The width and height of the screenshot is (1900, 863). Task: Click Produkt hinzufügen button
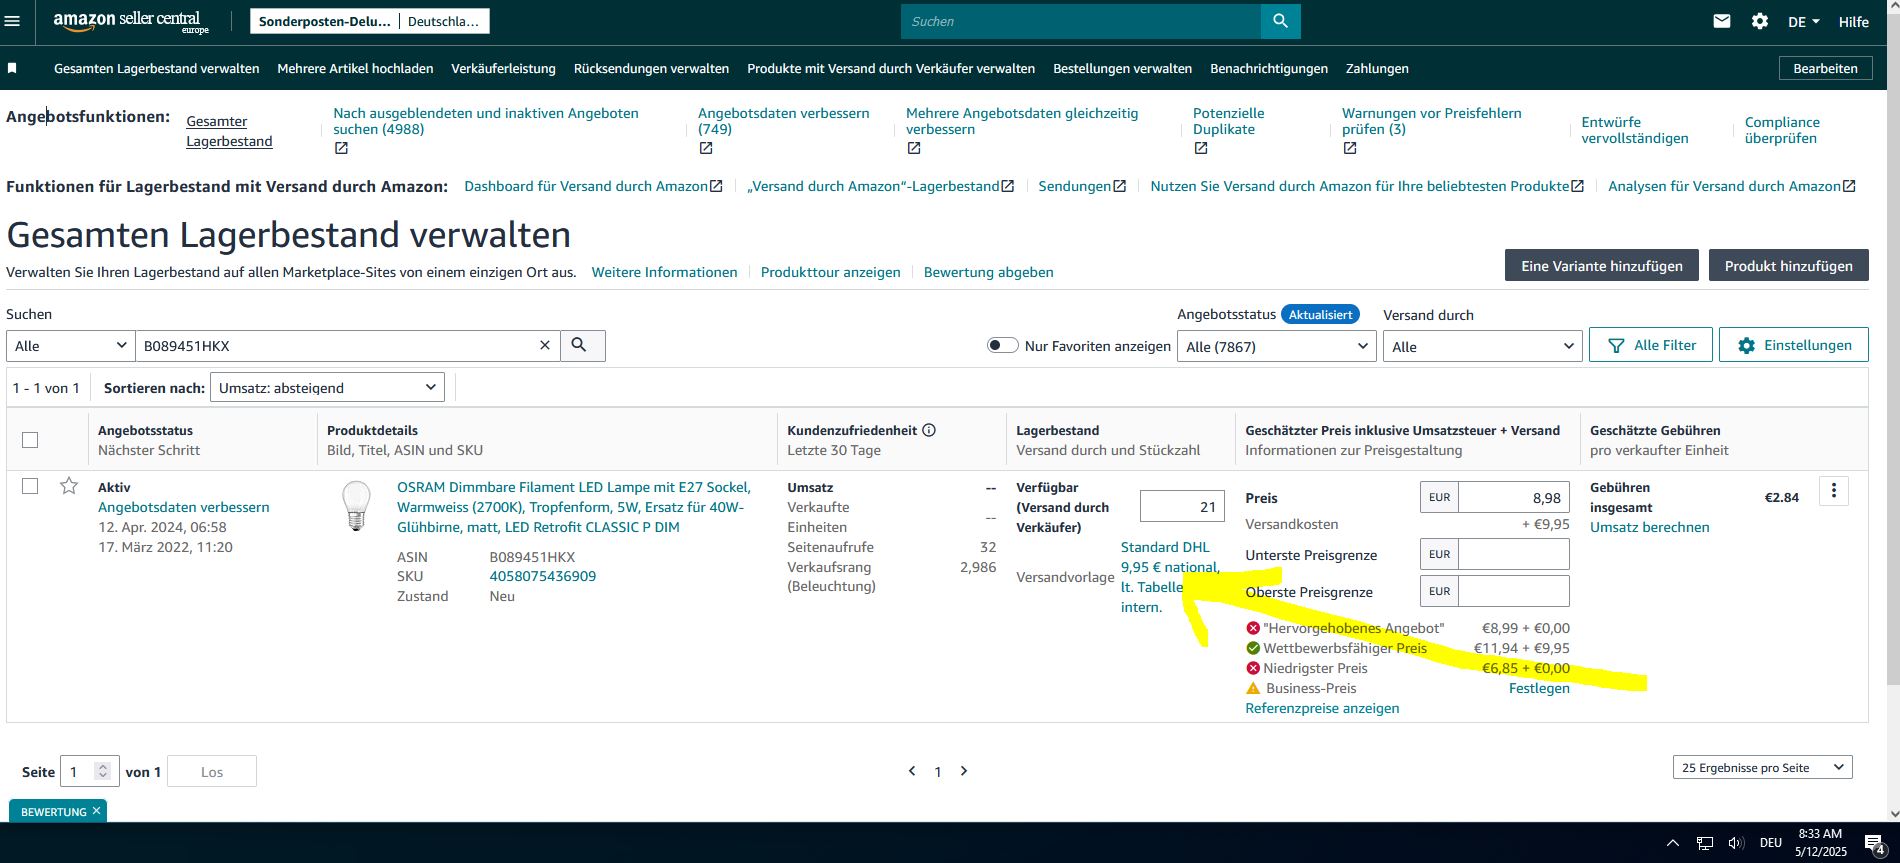coord(1788,265)
